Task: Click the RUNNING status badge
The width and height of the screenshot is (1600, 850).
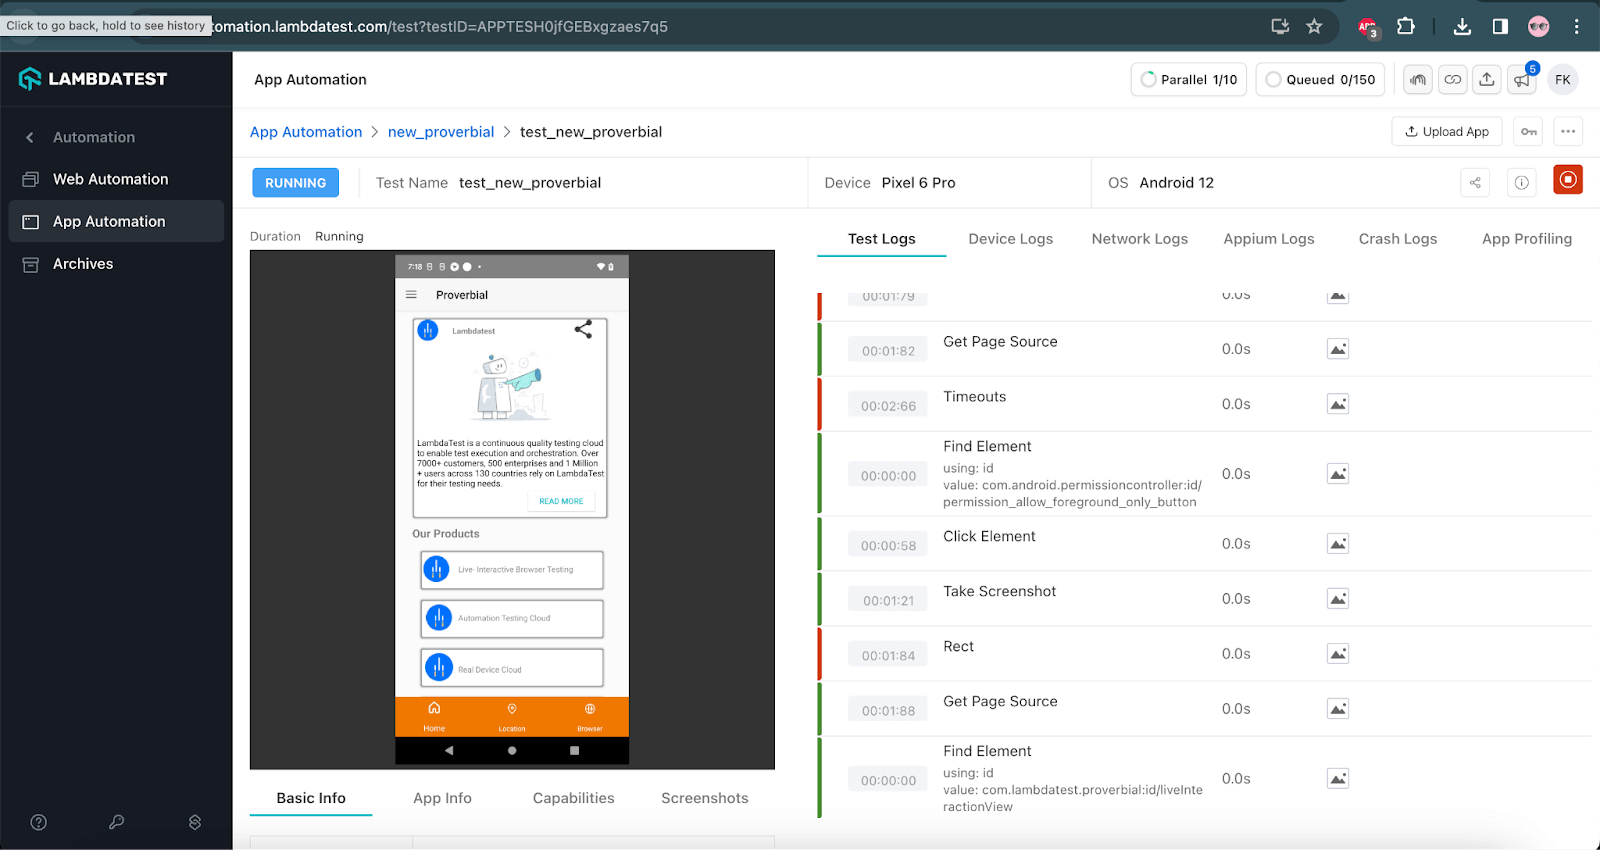Action: [296, 183]
